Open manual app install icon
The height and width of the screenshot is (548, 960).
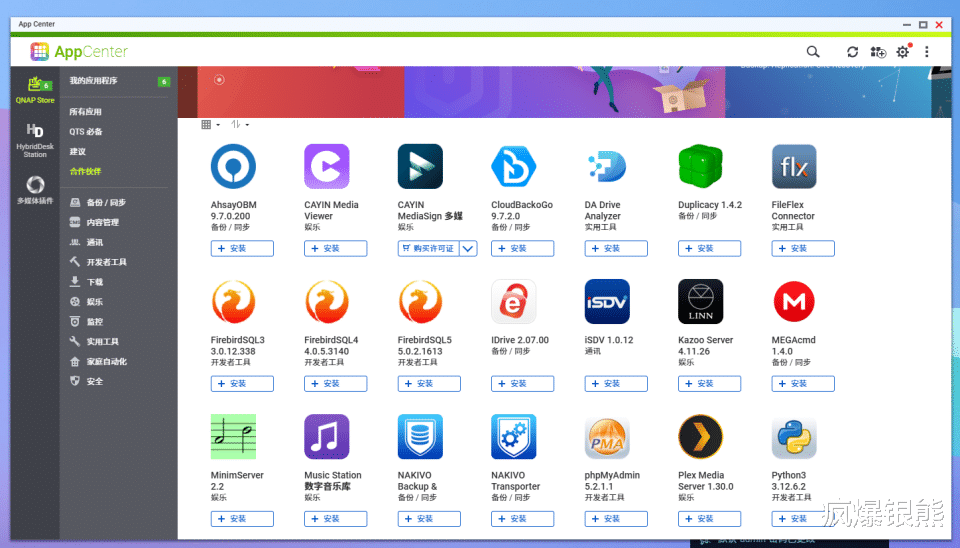coord(878,52)
